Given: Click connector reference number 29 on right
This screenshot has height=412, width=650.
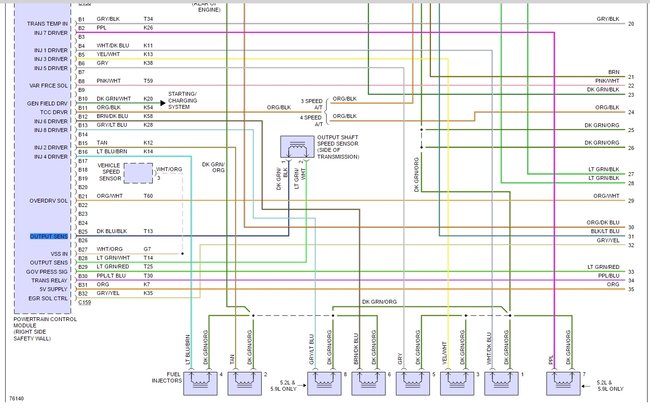Looking at the screenshot, I should [x=631, y=201].
